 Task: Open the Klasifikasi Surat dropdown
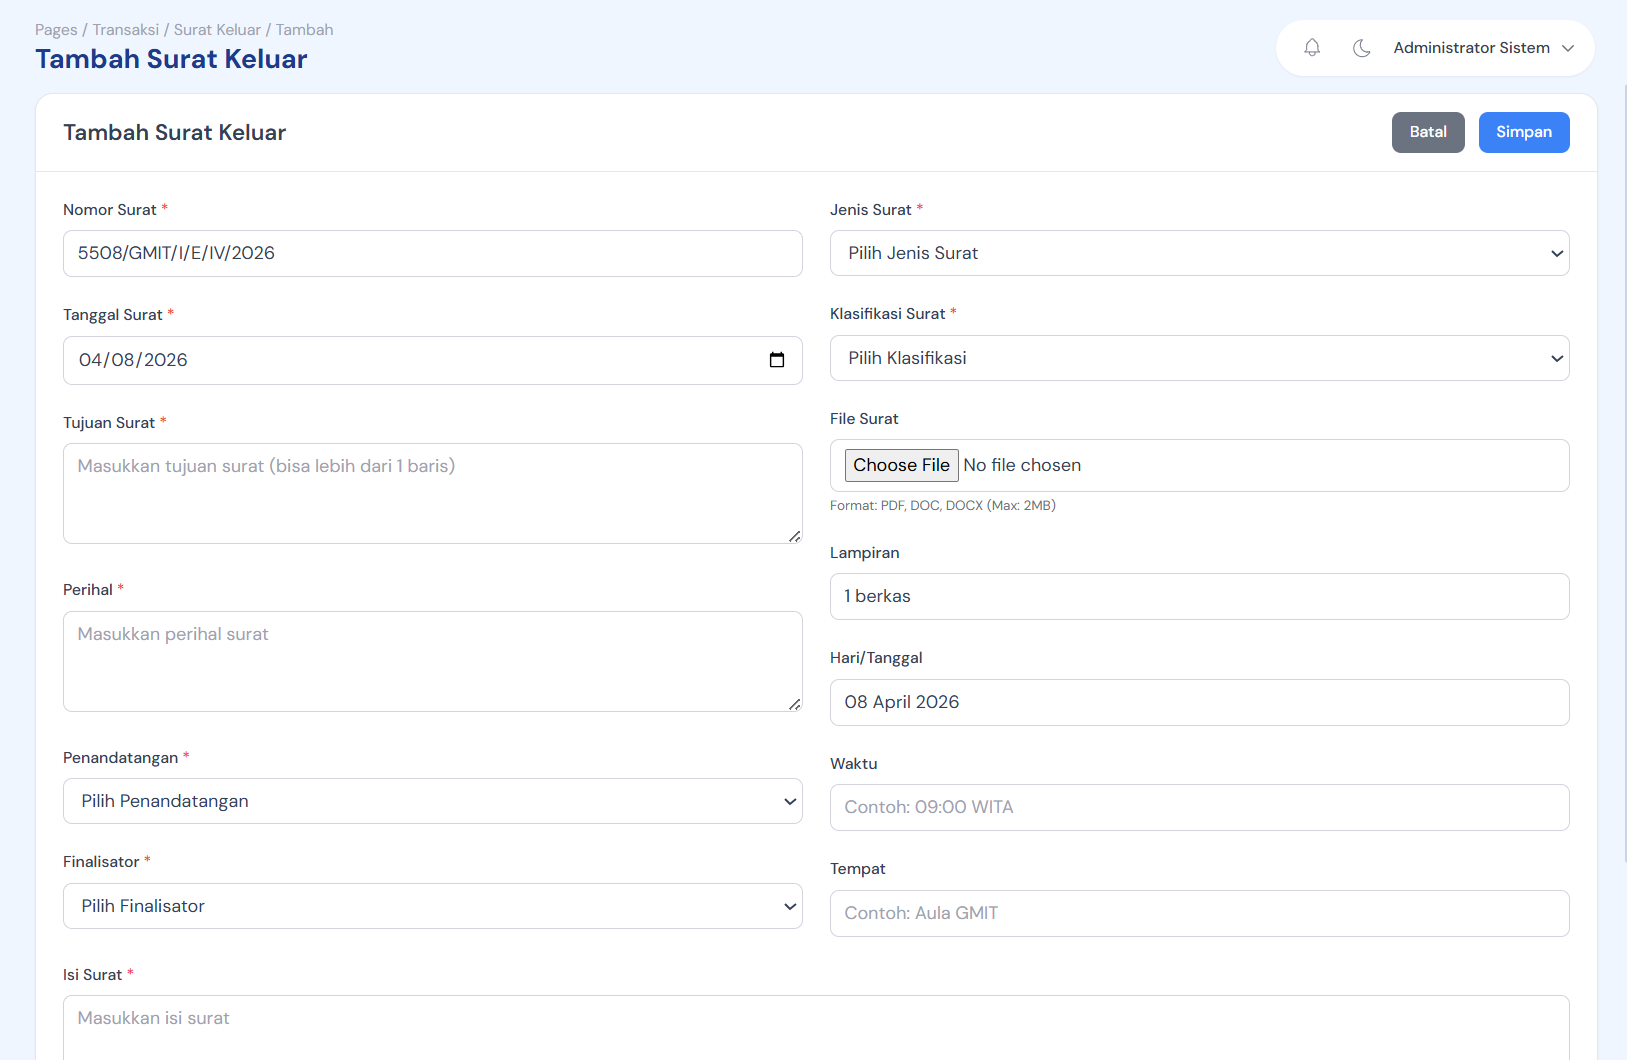click(x=1199, y=358)
